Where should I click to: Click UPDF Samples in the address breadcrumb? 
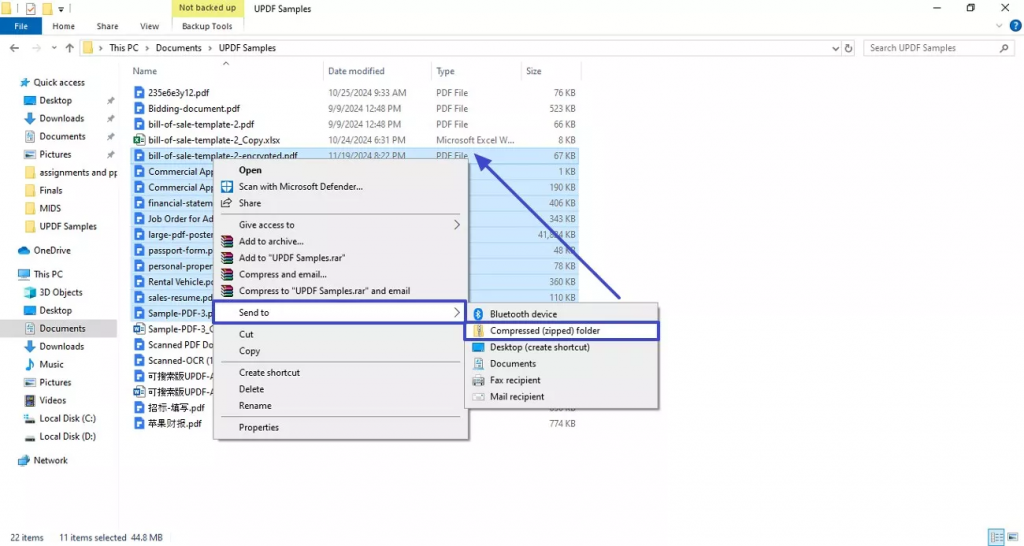(x=247, y=48)
